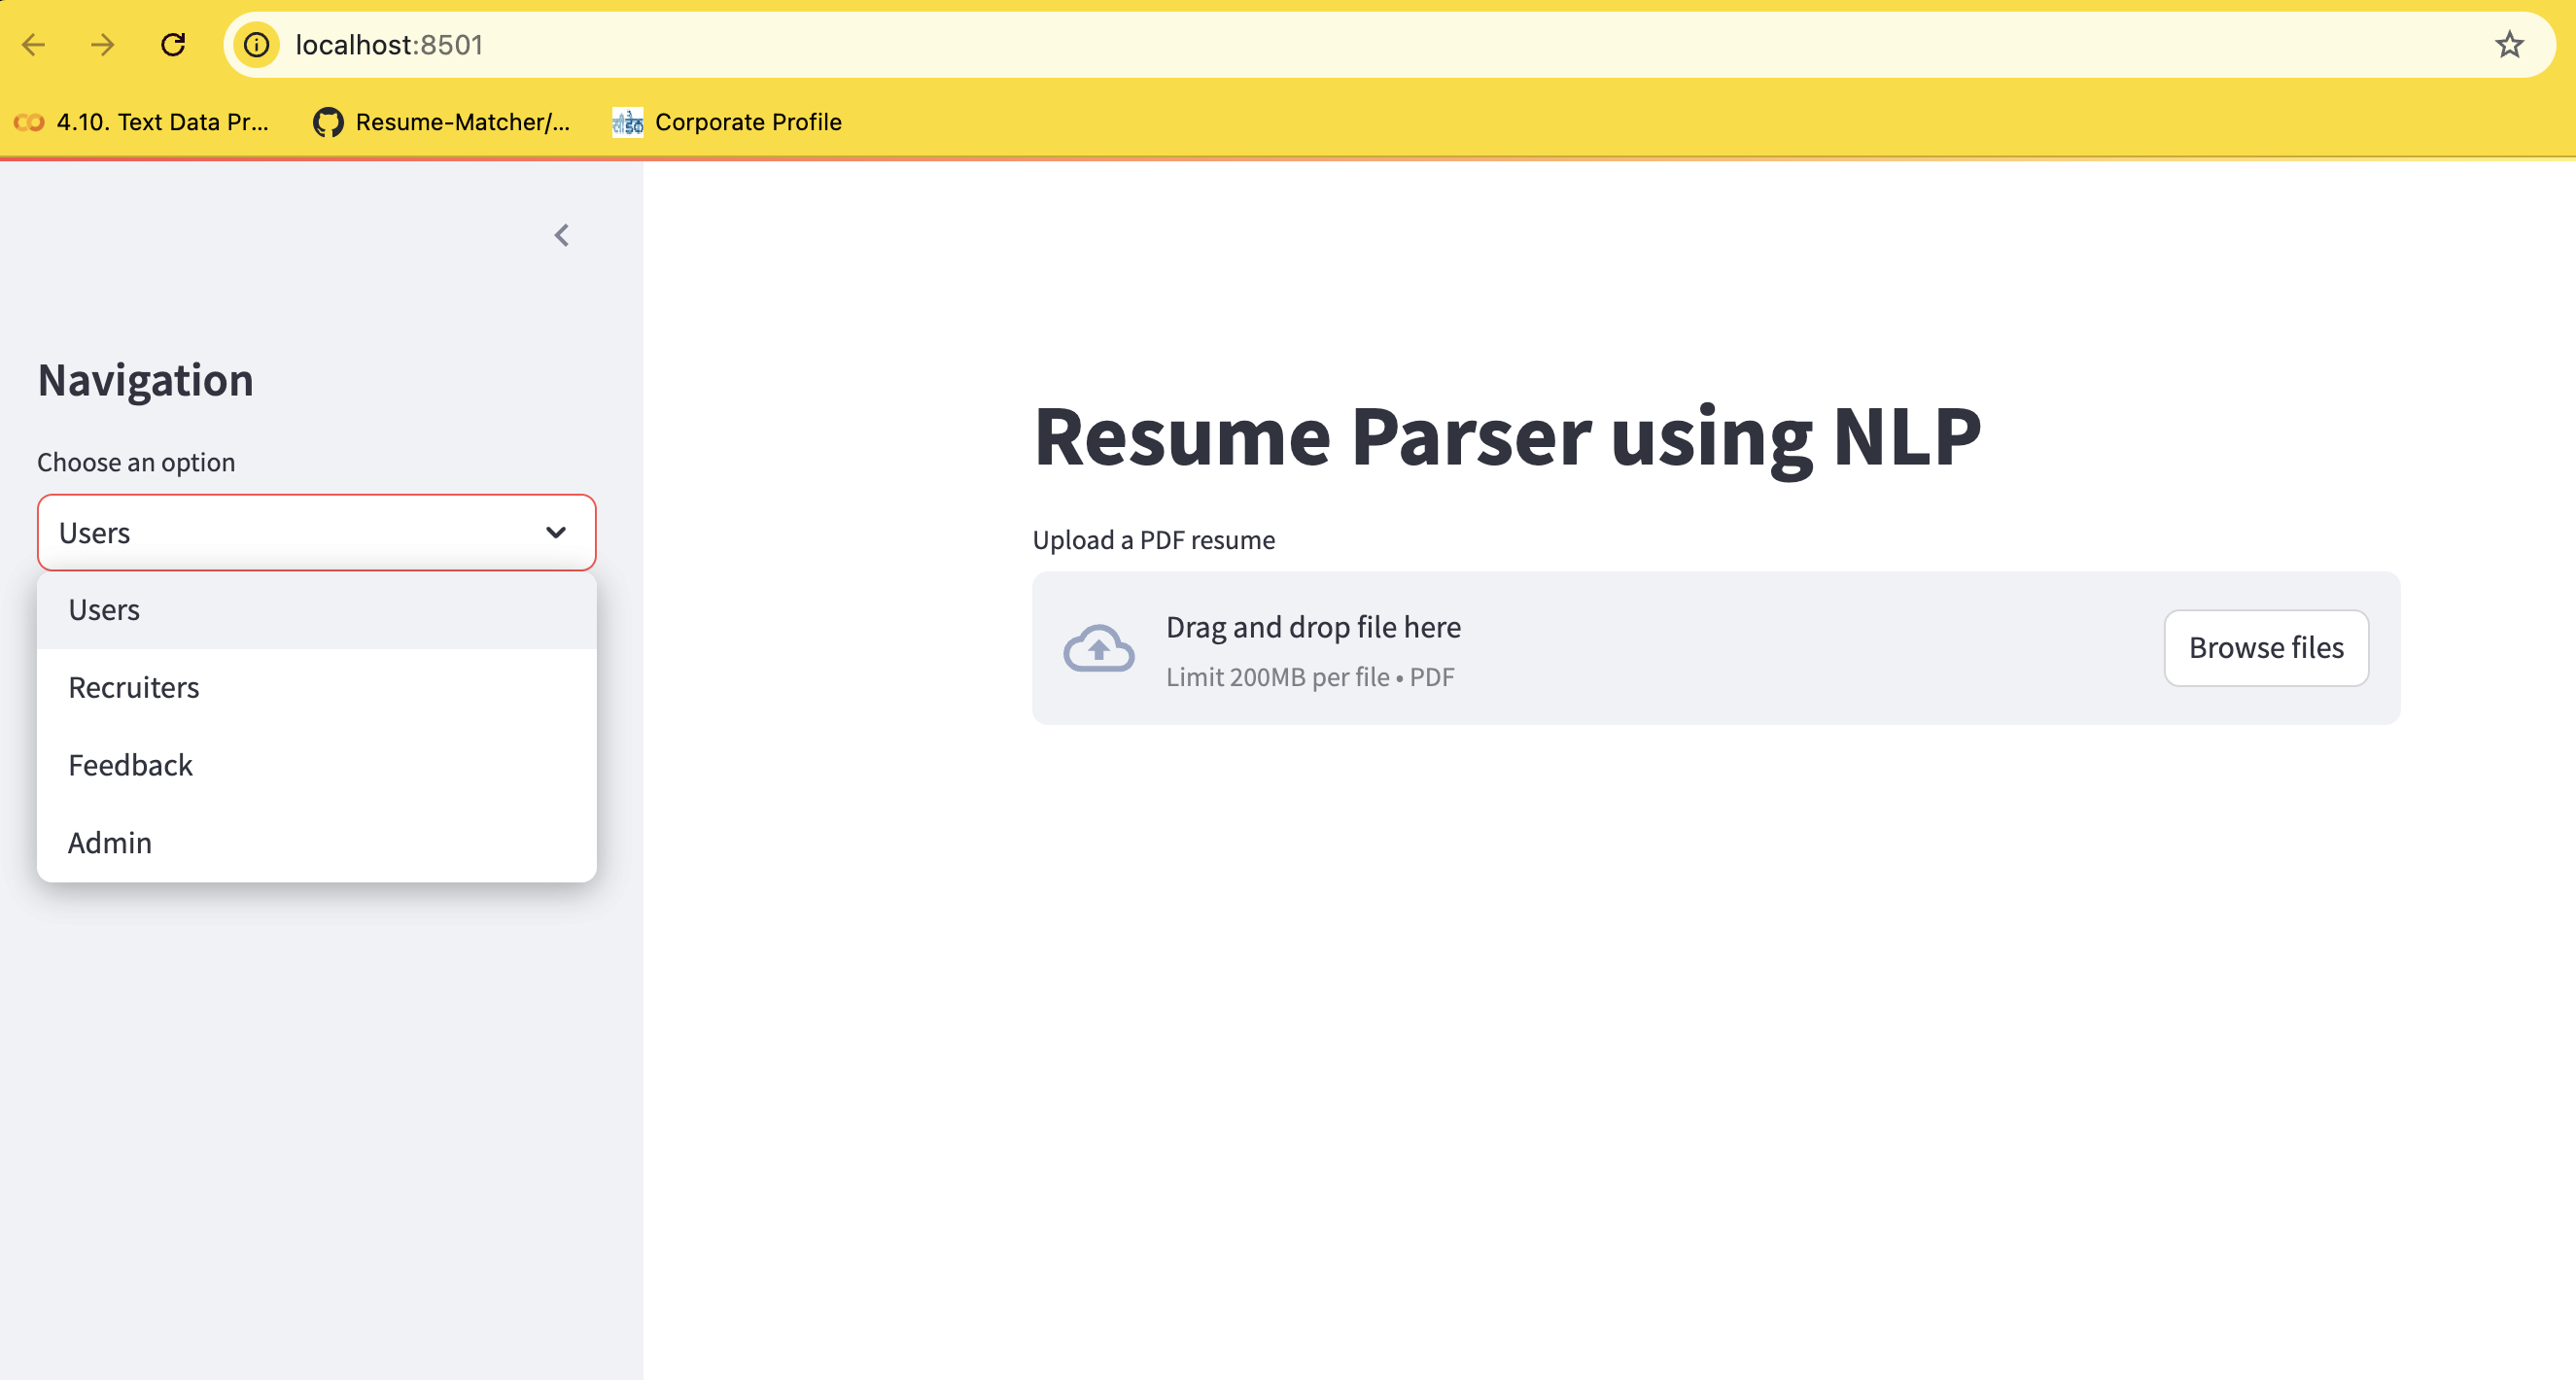Open the 4.10 Text Data Pr... bookmark
Viewport: 2576px width, 1380px height.
pyautogui.click(x=142, y=122)
